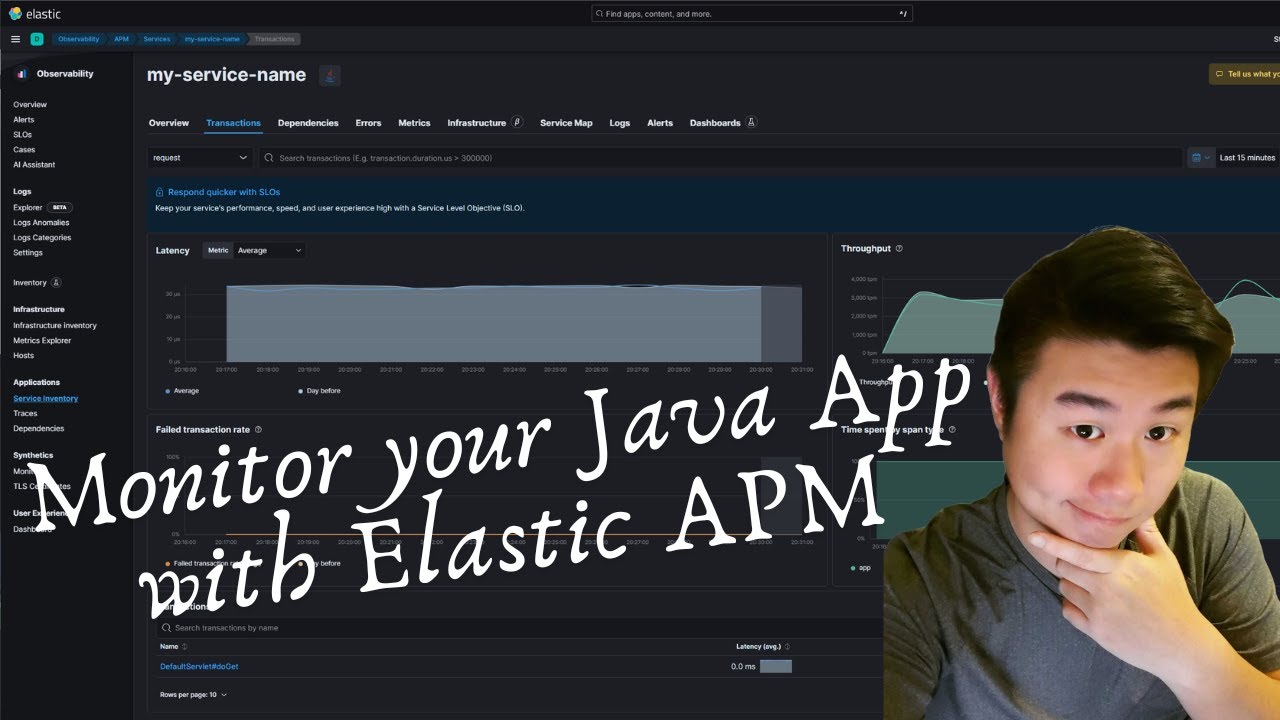Focus the Search transactions by name field

(x=520, y=628)
